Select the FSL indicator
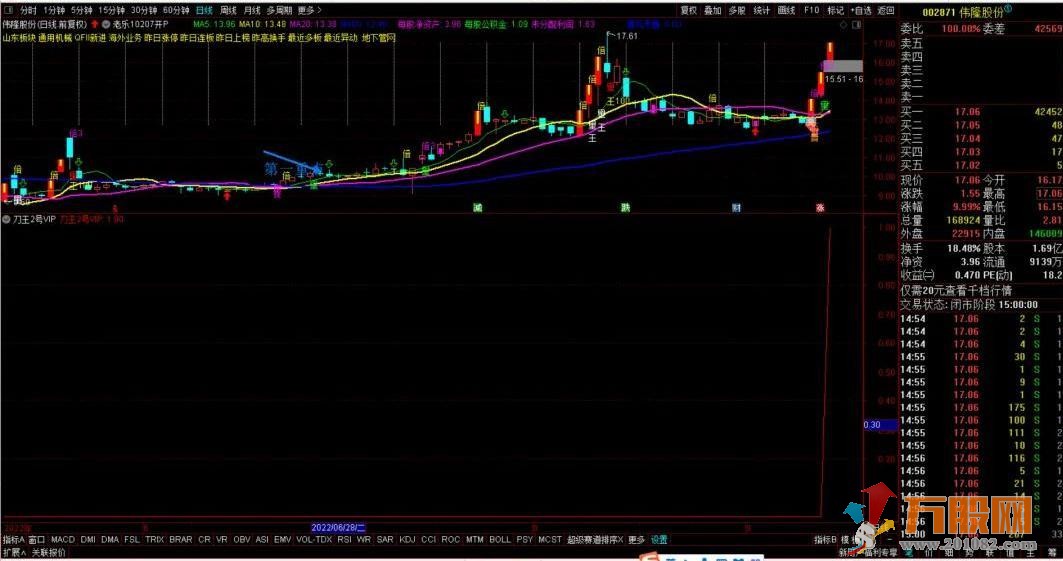Screen dimensions: 1063x561 point(132,540)
